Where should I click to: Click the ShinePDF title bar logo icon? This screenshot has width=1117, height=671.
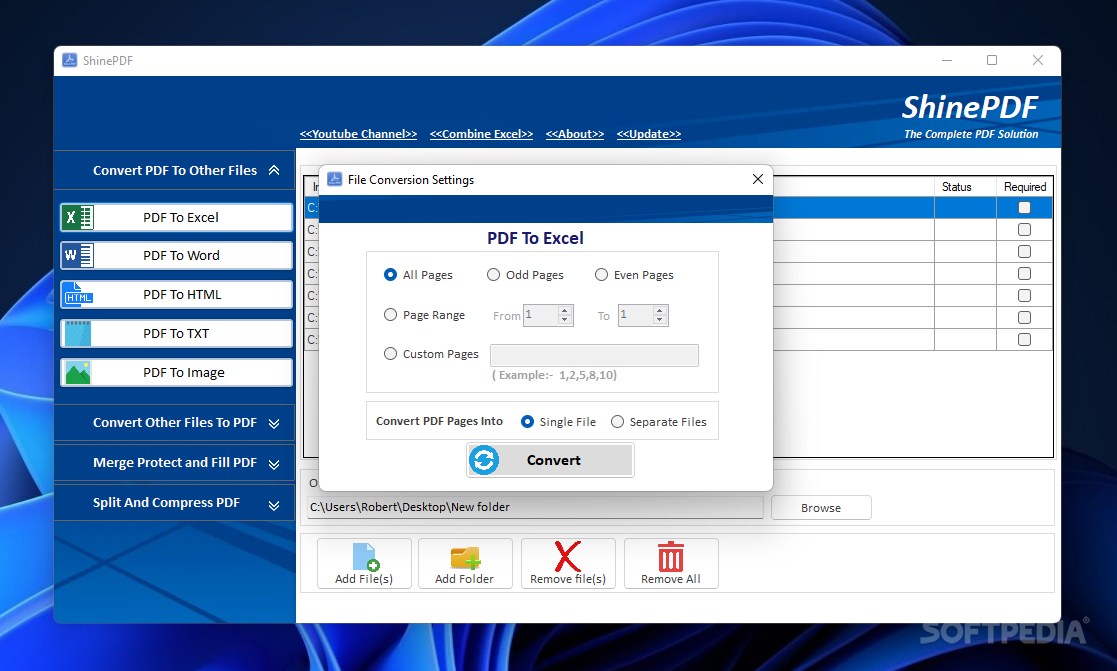69,61
